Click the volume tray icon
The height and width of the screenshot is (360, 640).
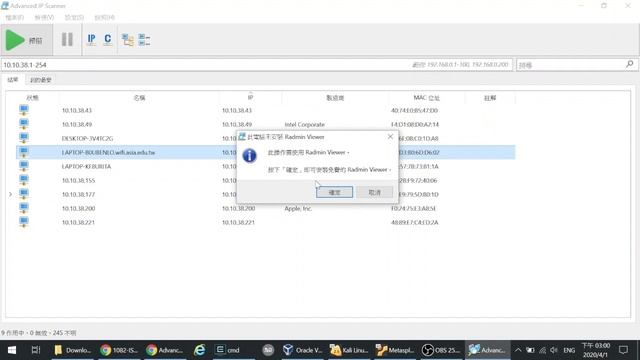point(554,350)
